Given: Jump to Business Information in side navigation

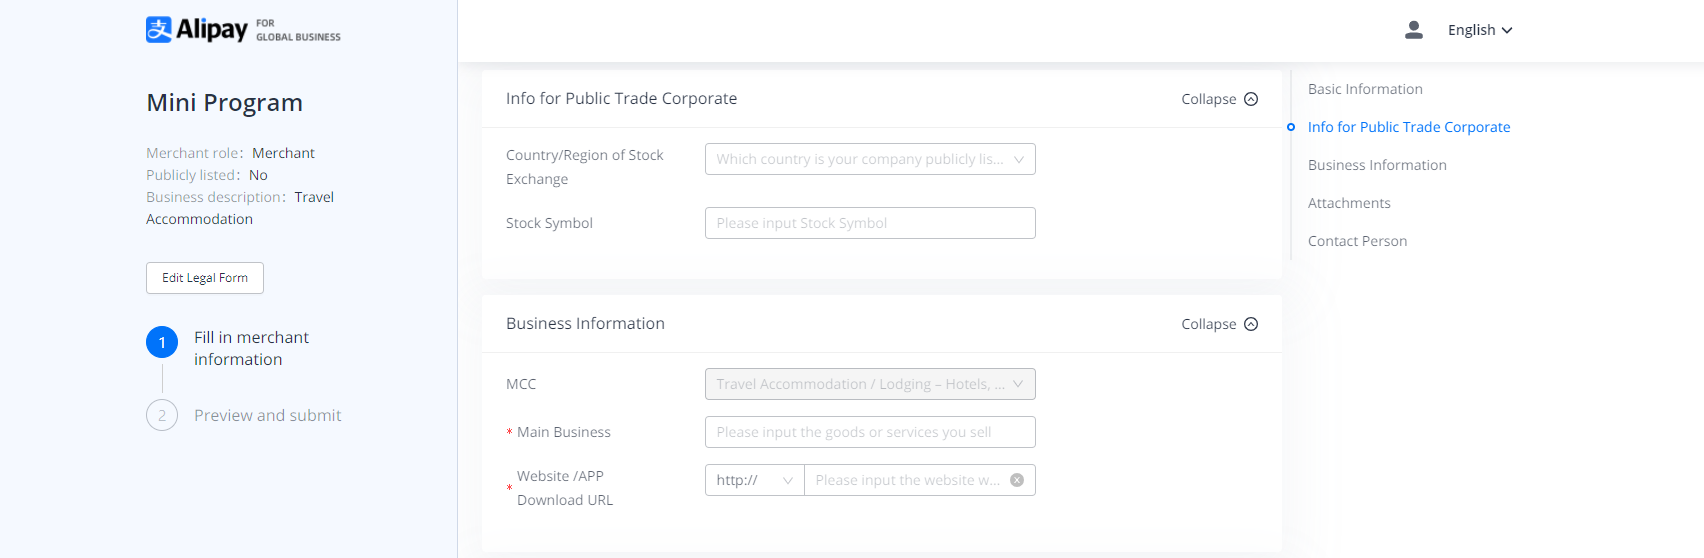Looking at the screenshot, I should [1376, 165].
